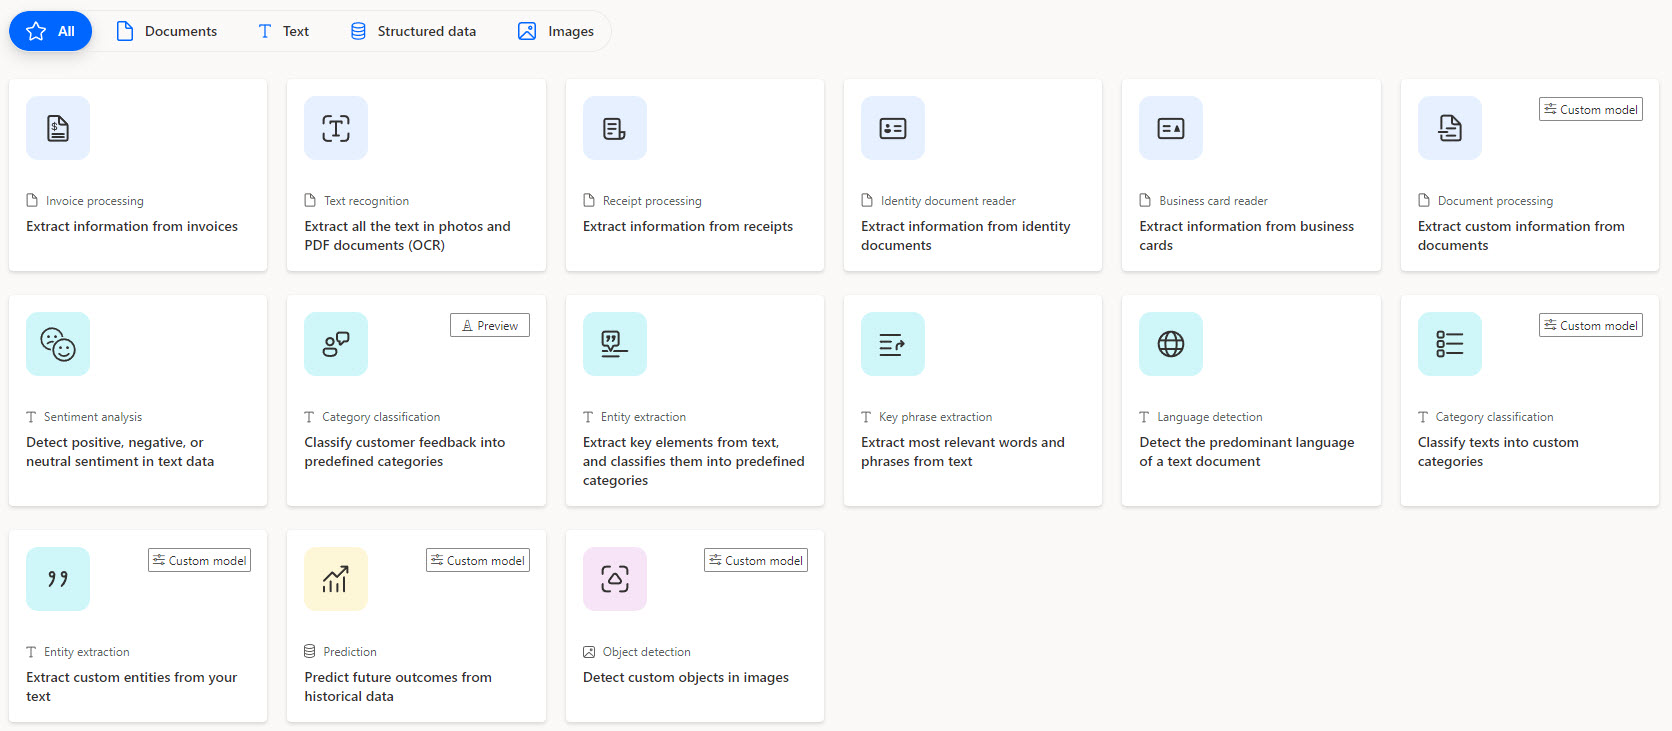Switch to the Structured data tab
This screenshot has width=1672, height=731.
413,31
